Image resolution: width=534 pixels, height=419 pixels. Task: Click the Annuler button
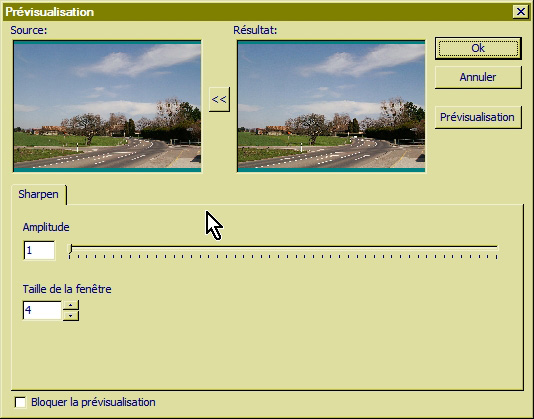coord(478,77)
